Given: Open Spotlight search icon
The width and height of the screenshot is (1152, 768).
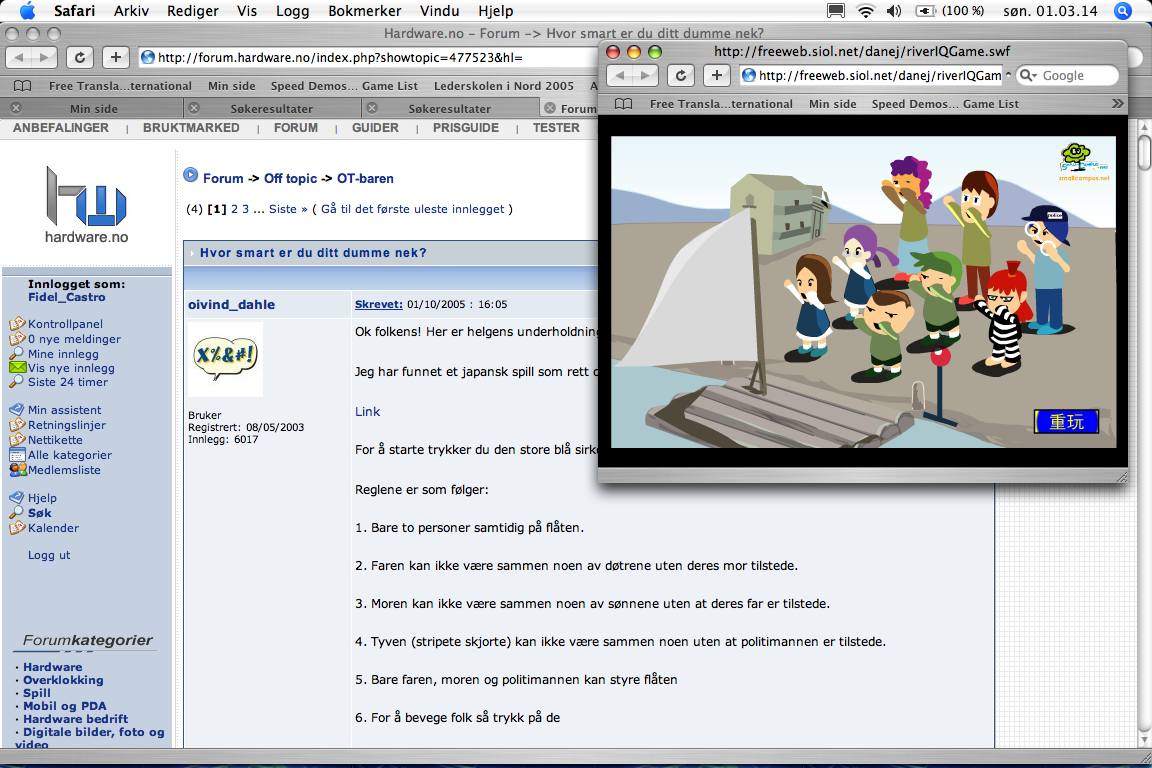Looking at the screenshot, I should (1123, 10).
